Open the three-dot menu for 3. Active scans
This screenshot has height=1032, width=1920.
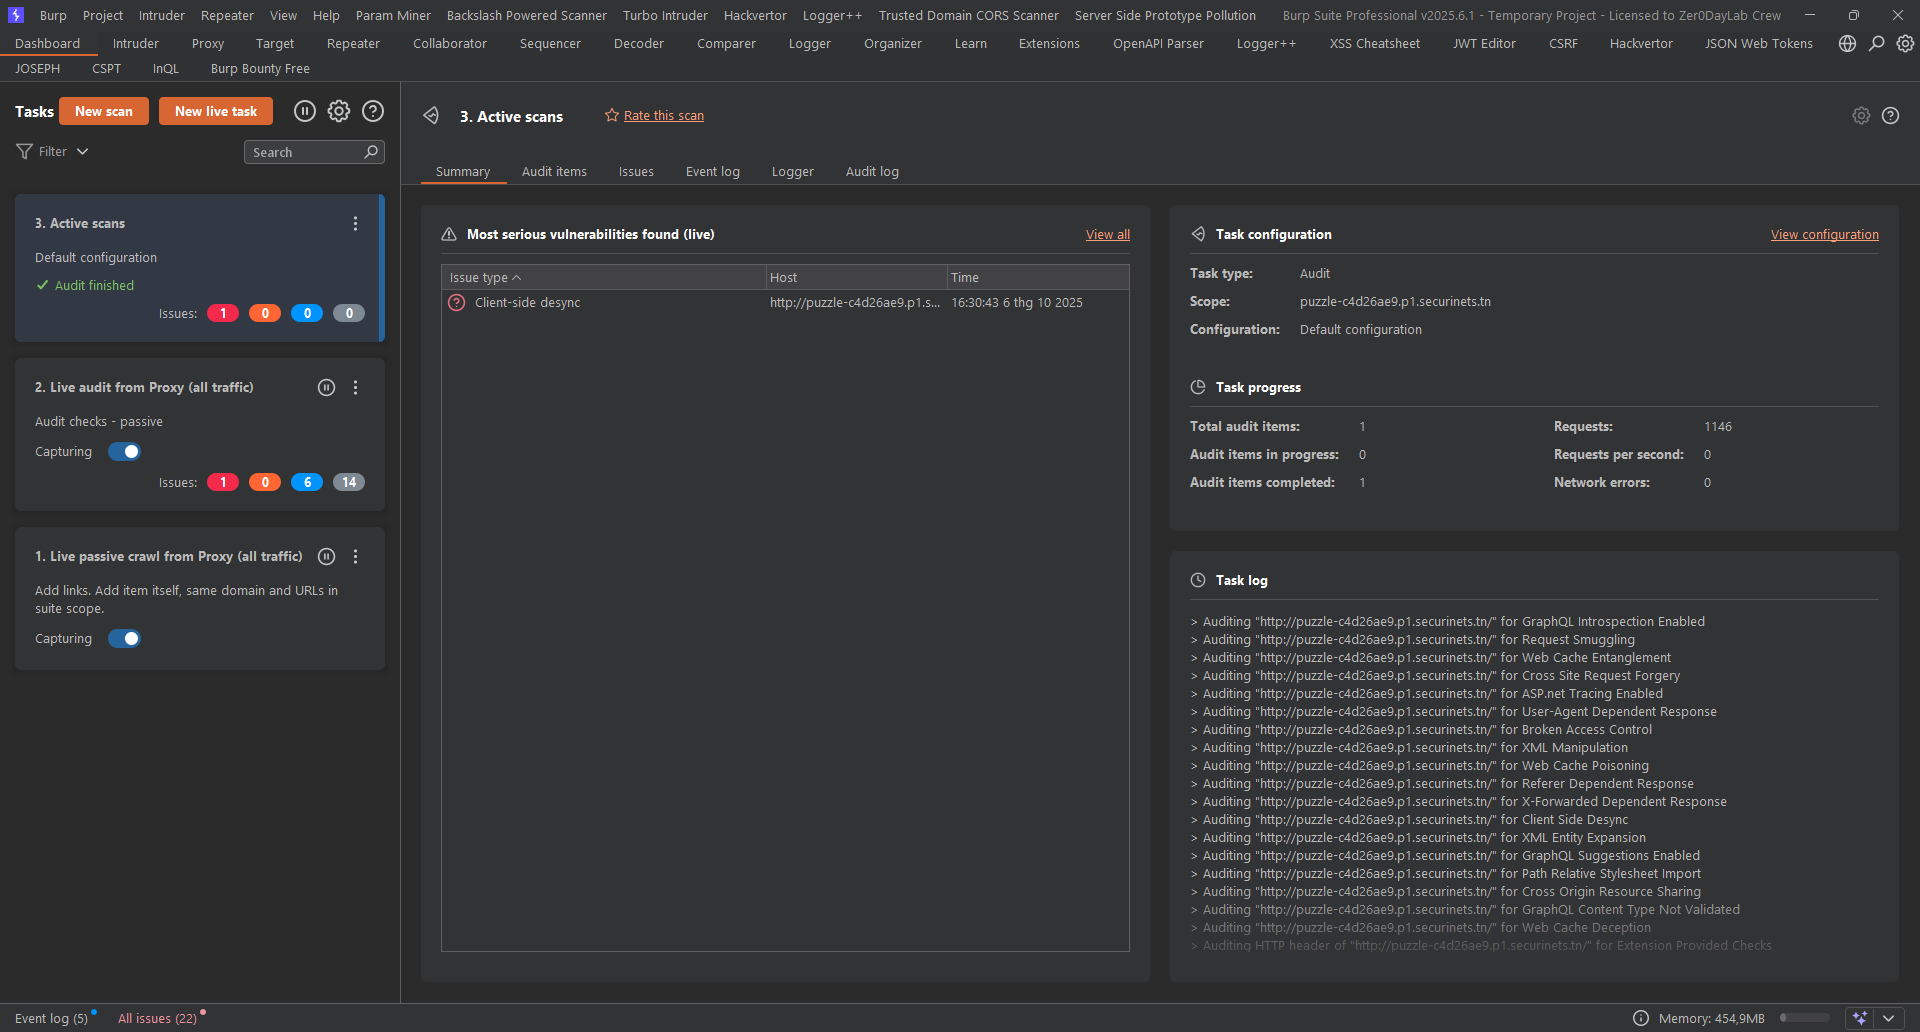click(355, 224)
